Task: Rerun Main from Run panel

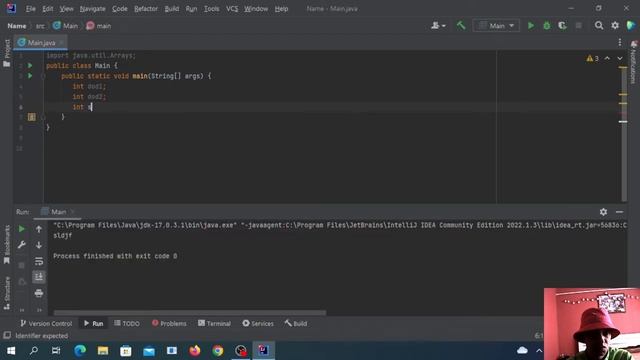Action: coord(22,229)
